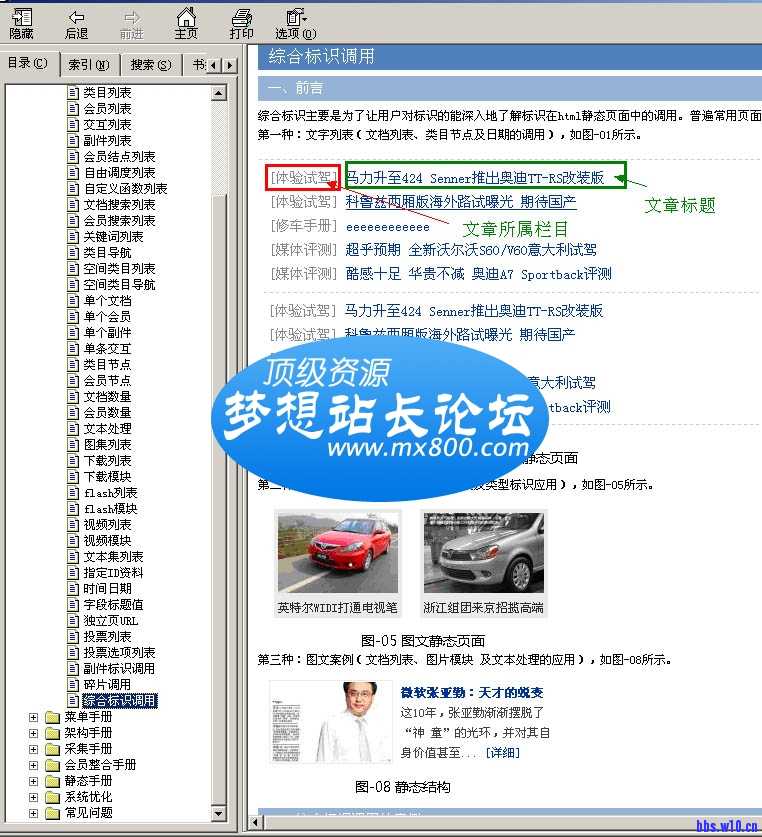
Task: Click the contents tree scrollbar up arrow
Action: click(220, 93)
